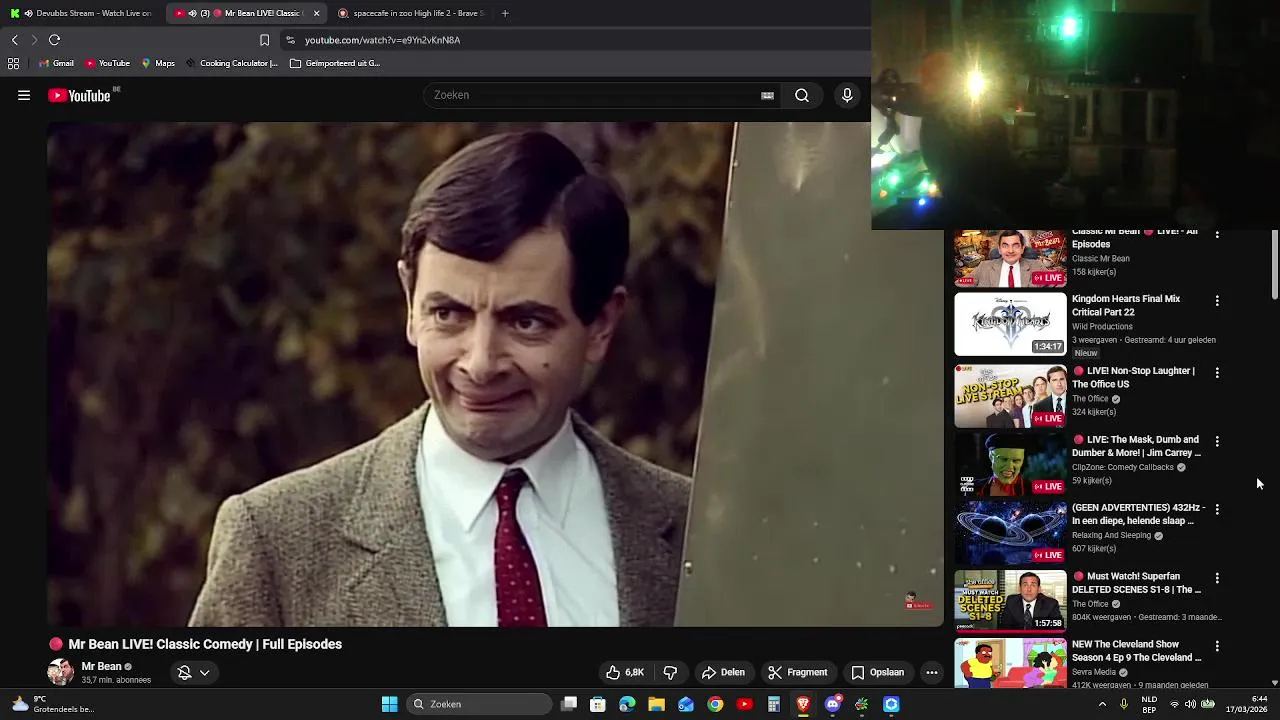Screen dimensions: 1280x720
Task: Share the video with the Delen button
Action: 724,672
